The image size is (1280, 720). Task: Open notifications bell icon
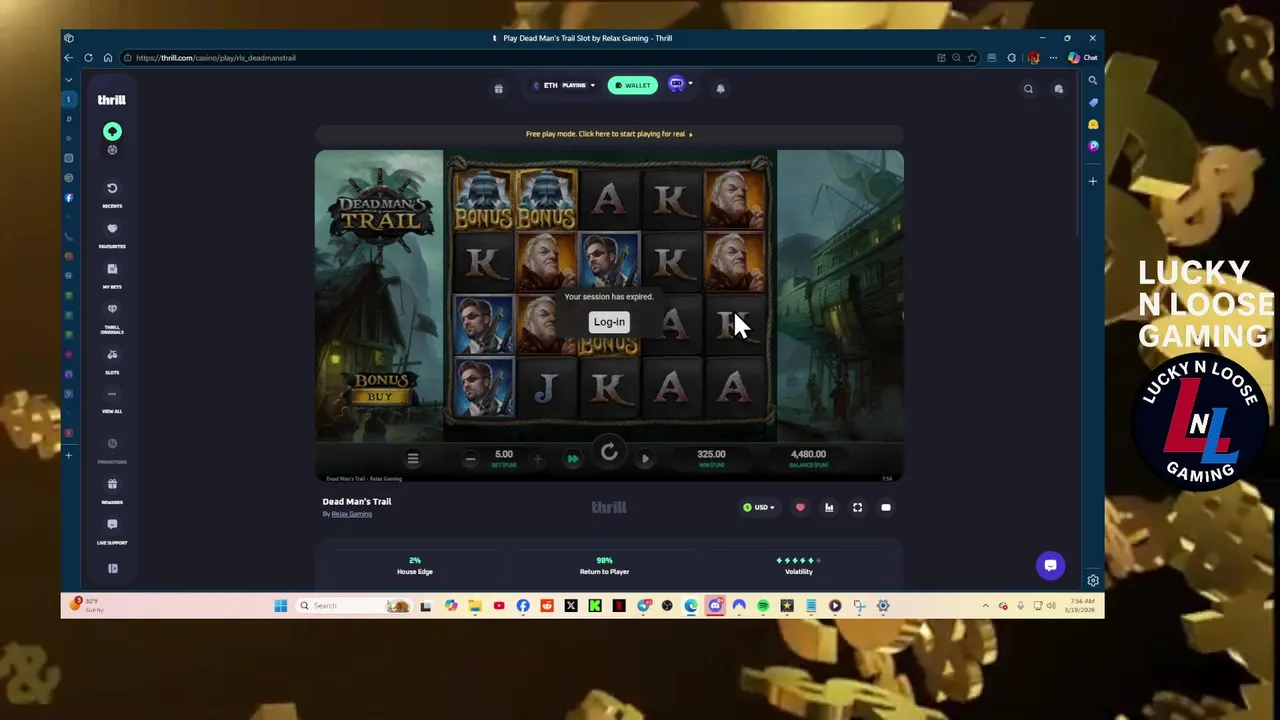coord(720,88)
